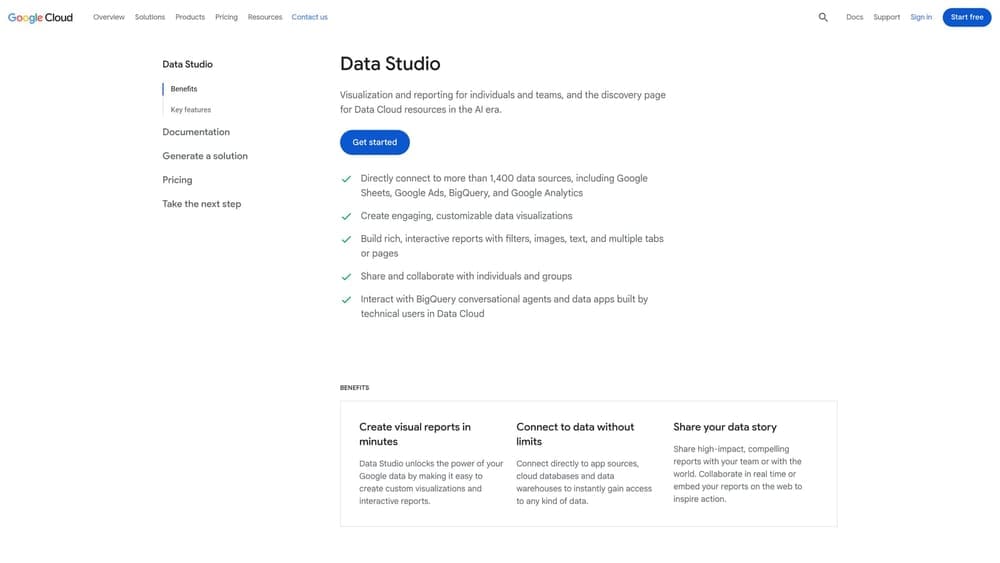
Task: Open the Resources menu
Action: coord(265,17)
